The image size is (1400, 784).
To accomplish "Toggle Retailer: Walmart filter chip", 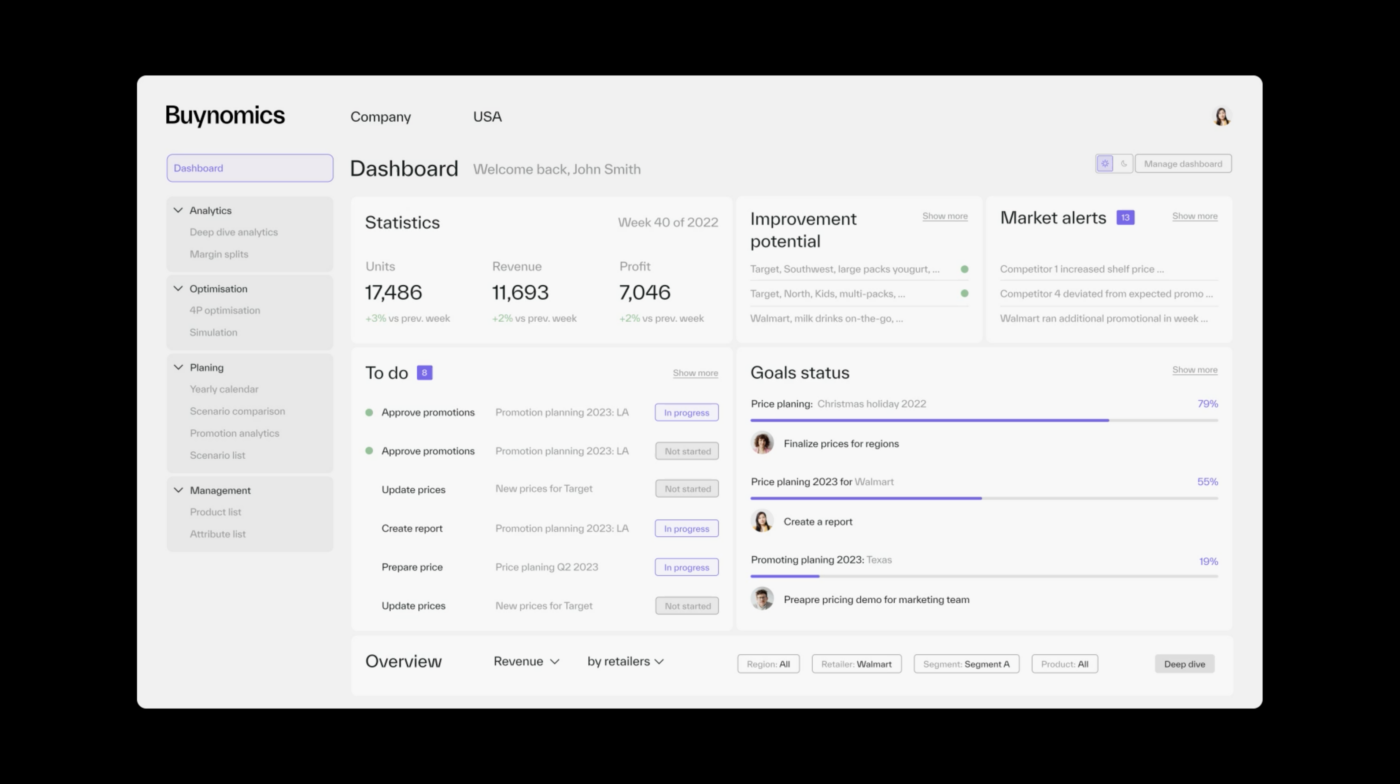I will [856, 664].
